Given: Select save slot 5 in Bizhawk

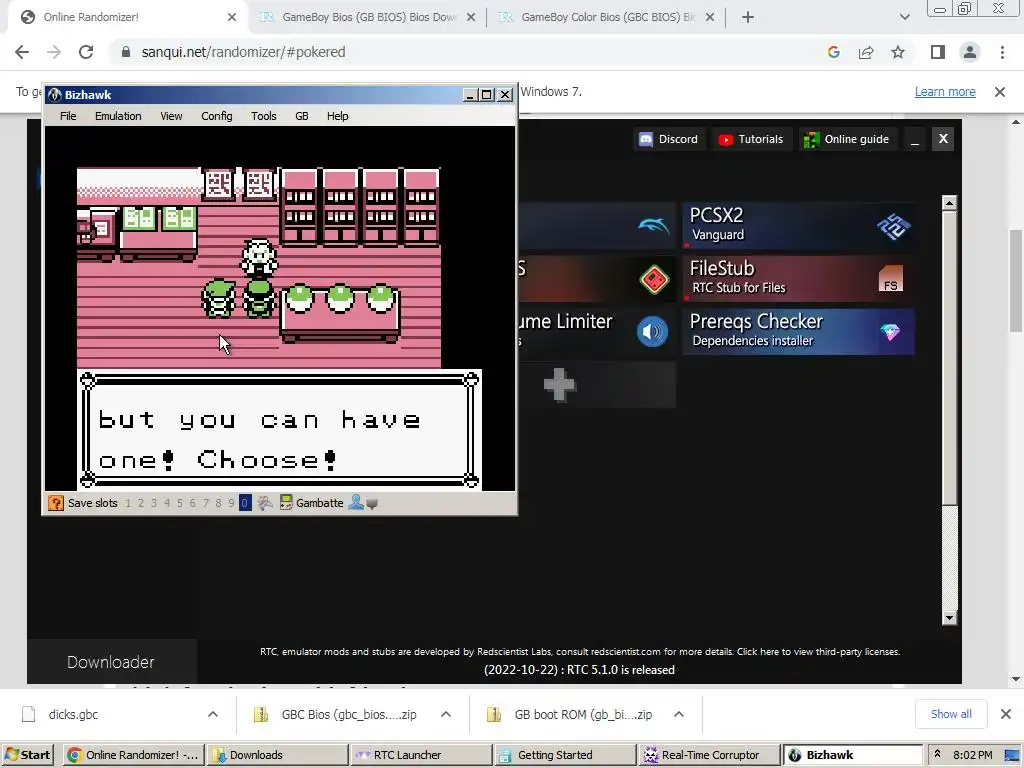Looking at the screenshot, I should 180,503.
